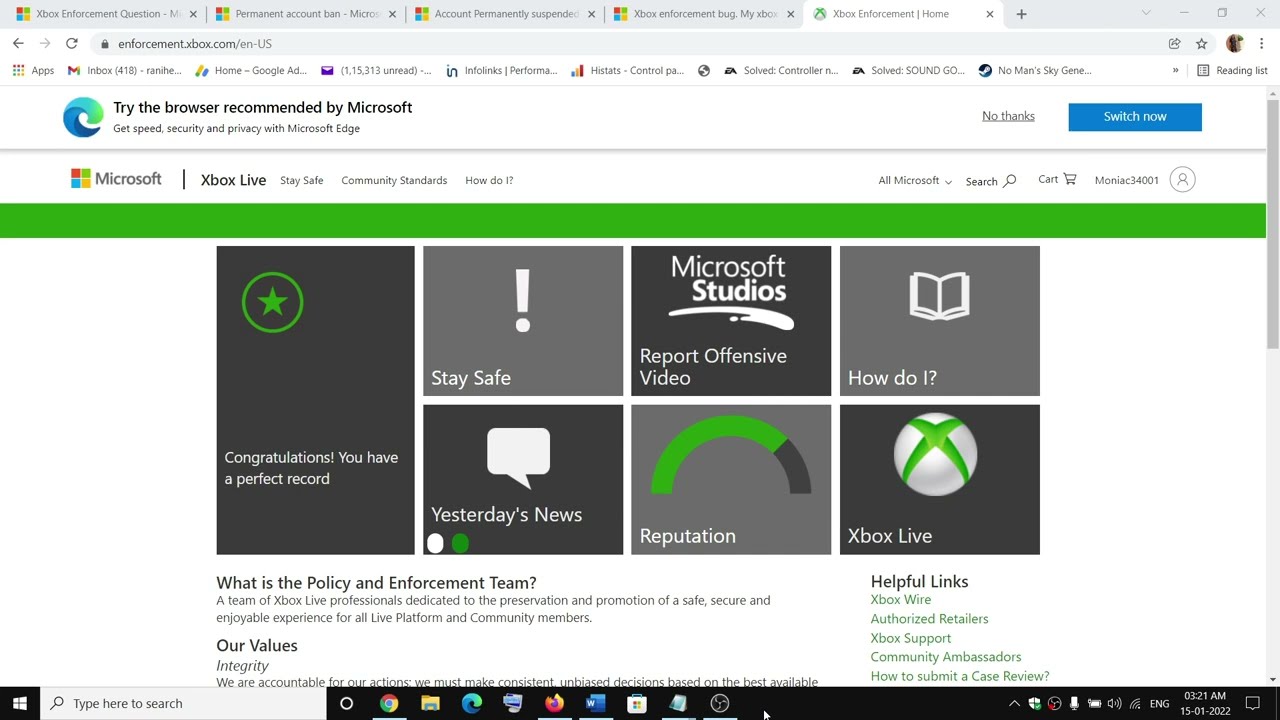The image size is (1280, 720).
Task: Open Firefox from the taskbar
Action: (554, 703)
